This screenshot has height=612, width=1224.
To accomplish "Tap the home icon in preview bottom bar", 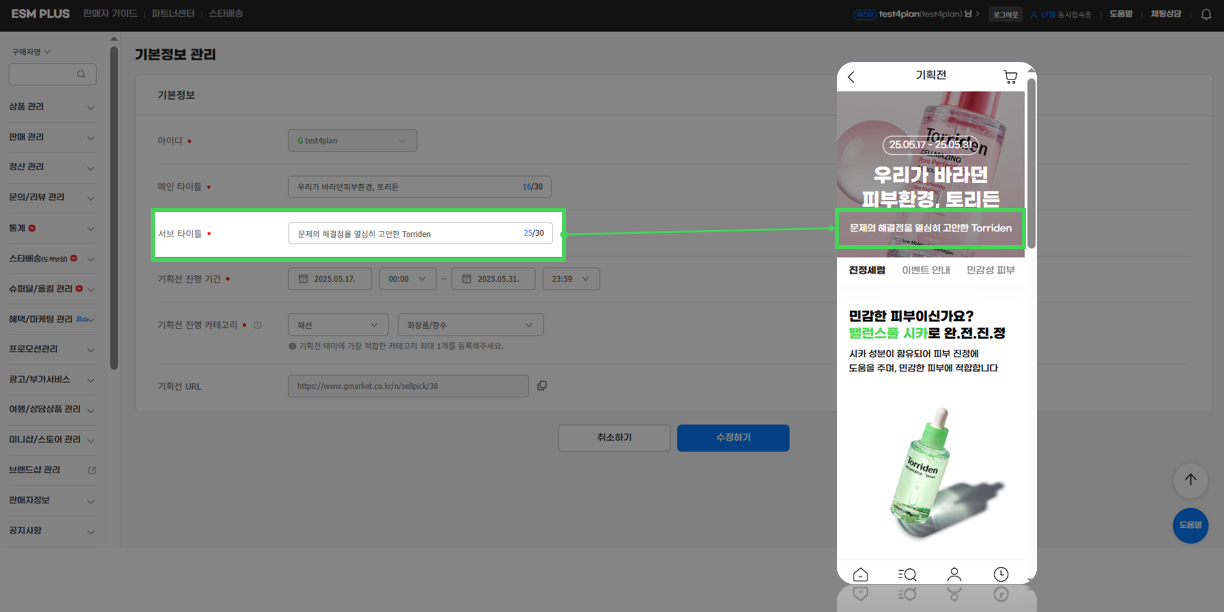I will point(860,574).
